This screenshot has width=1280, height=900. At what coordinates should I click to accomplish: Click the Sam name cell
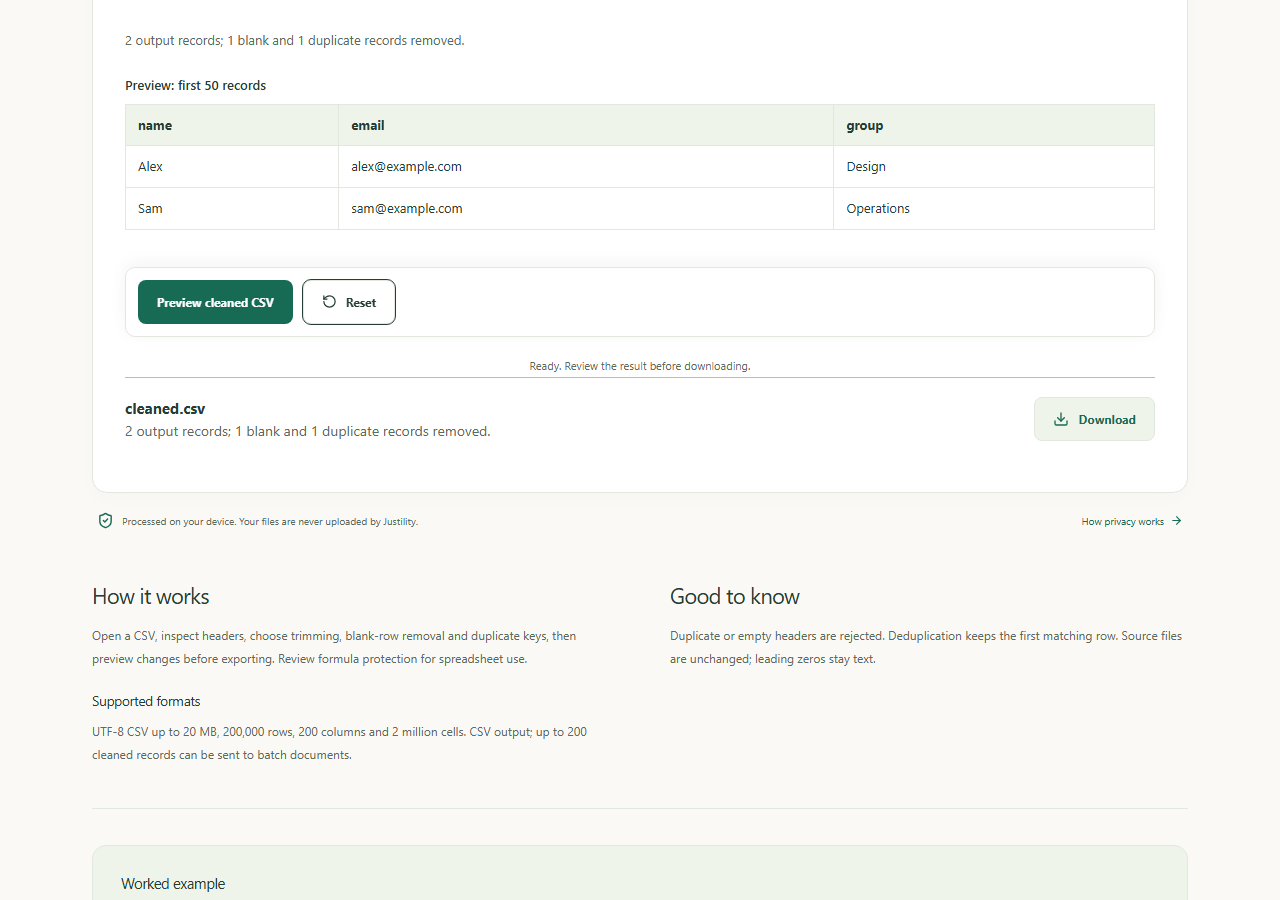click(232, 209)
